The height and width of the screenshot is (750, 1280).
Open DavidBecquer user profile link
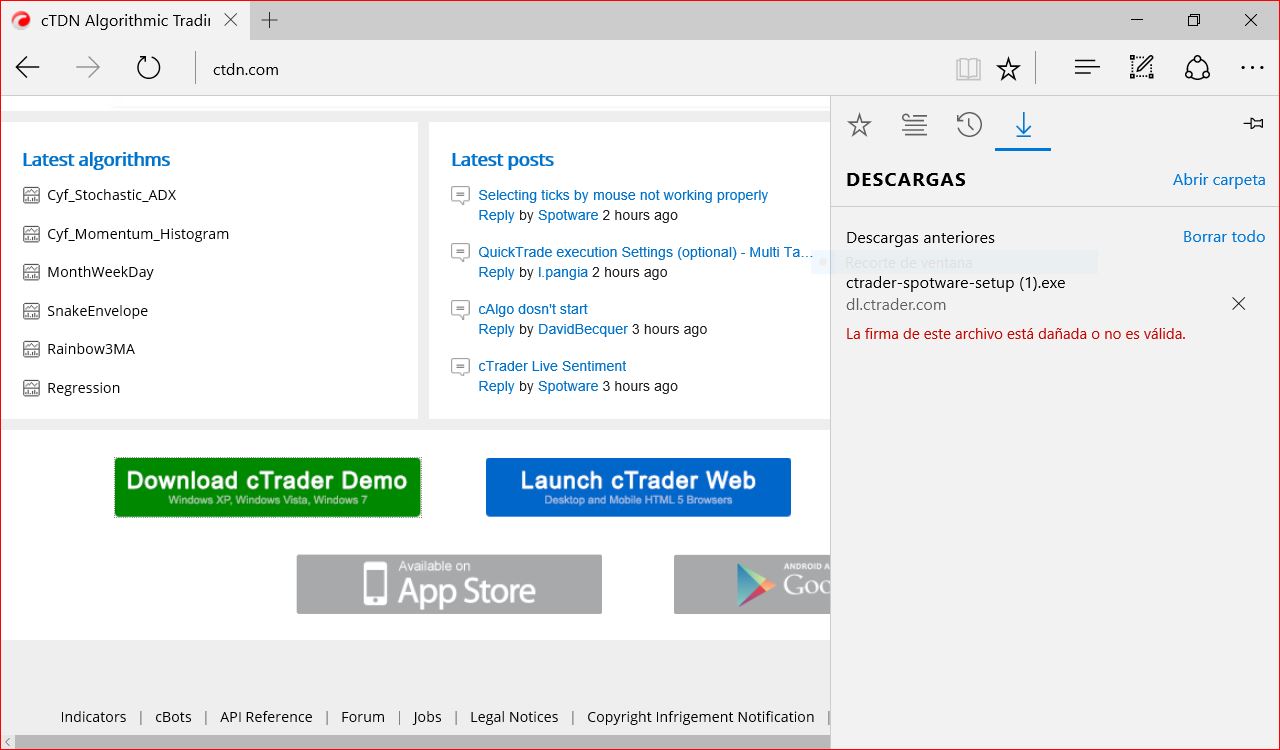(x=583, y=329)
